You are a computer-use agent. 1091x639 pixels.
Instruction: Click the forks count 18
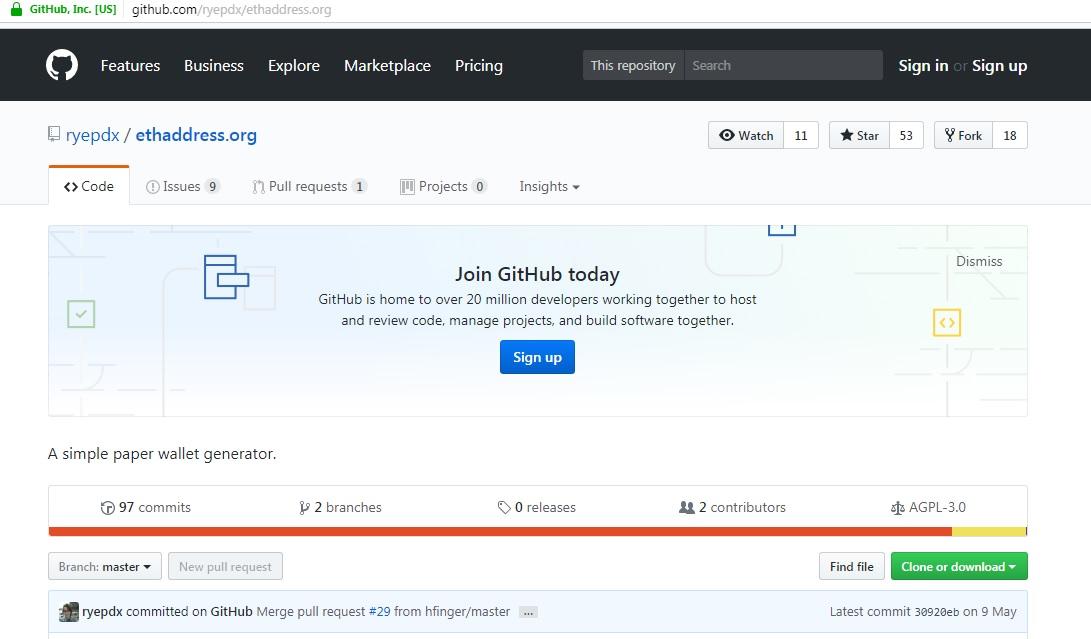pyautogui.click(x=1010, y=135)
